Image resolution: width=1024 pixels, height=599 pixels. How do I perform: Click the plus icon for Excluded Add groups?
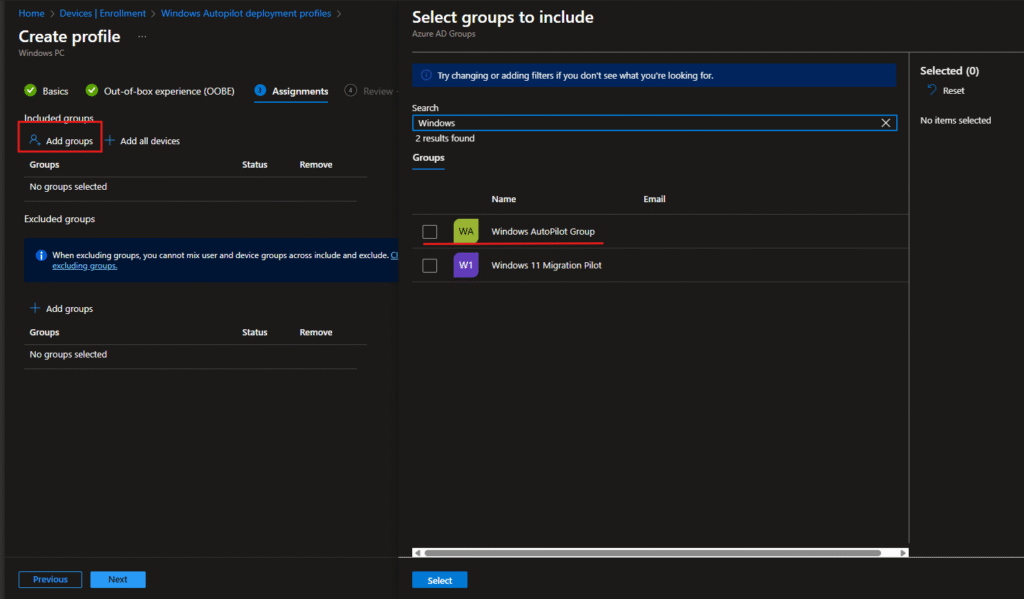[x=36, y=309]
